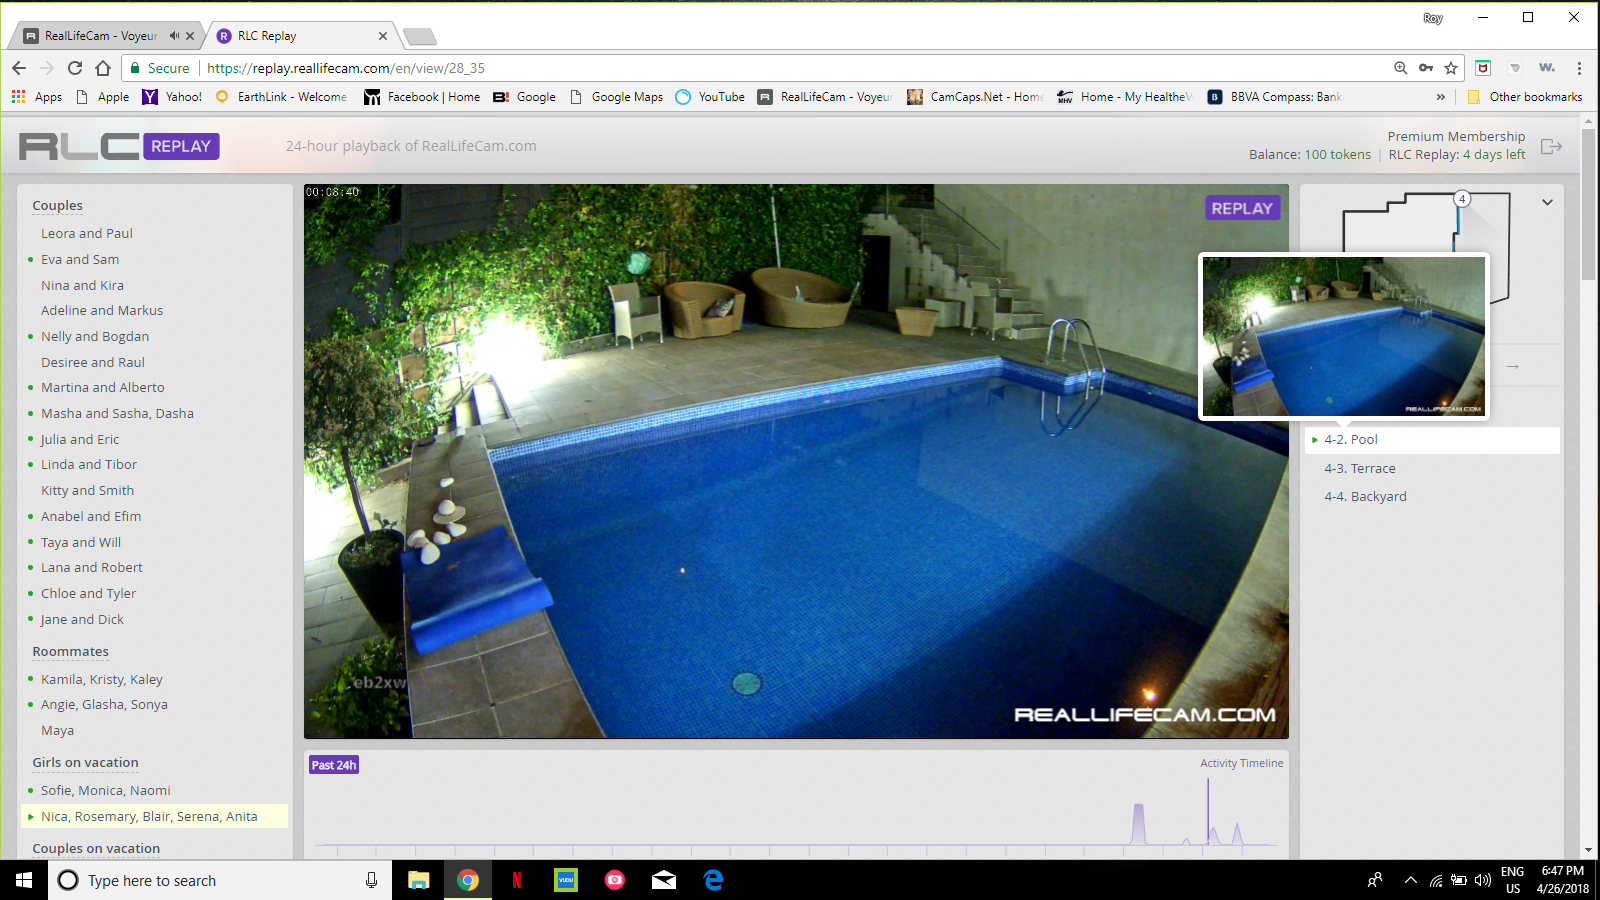Click the taskbar search box
The width and height of the screenshot is (1600, 900).
pyautogui.click(x=220, y=880)
